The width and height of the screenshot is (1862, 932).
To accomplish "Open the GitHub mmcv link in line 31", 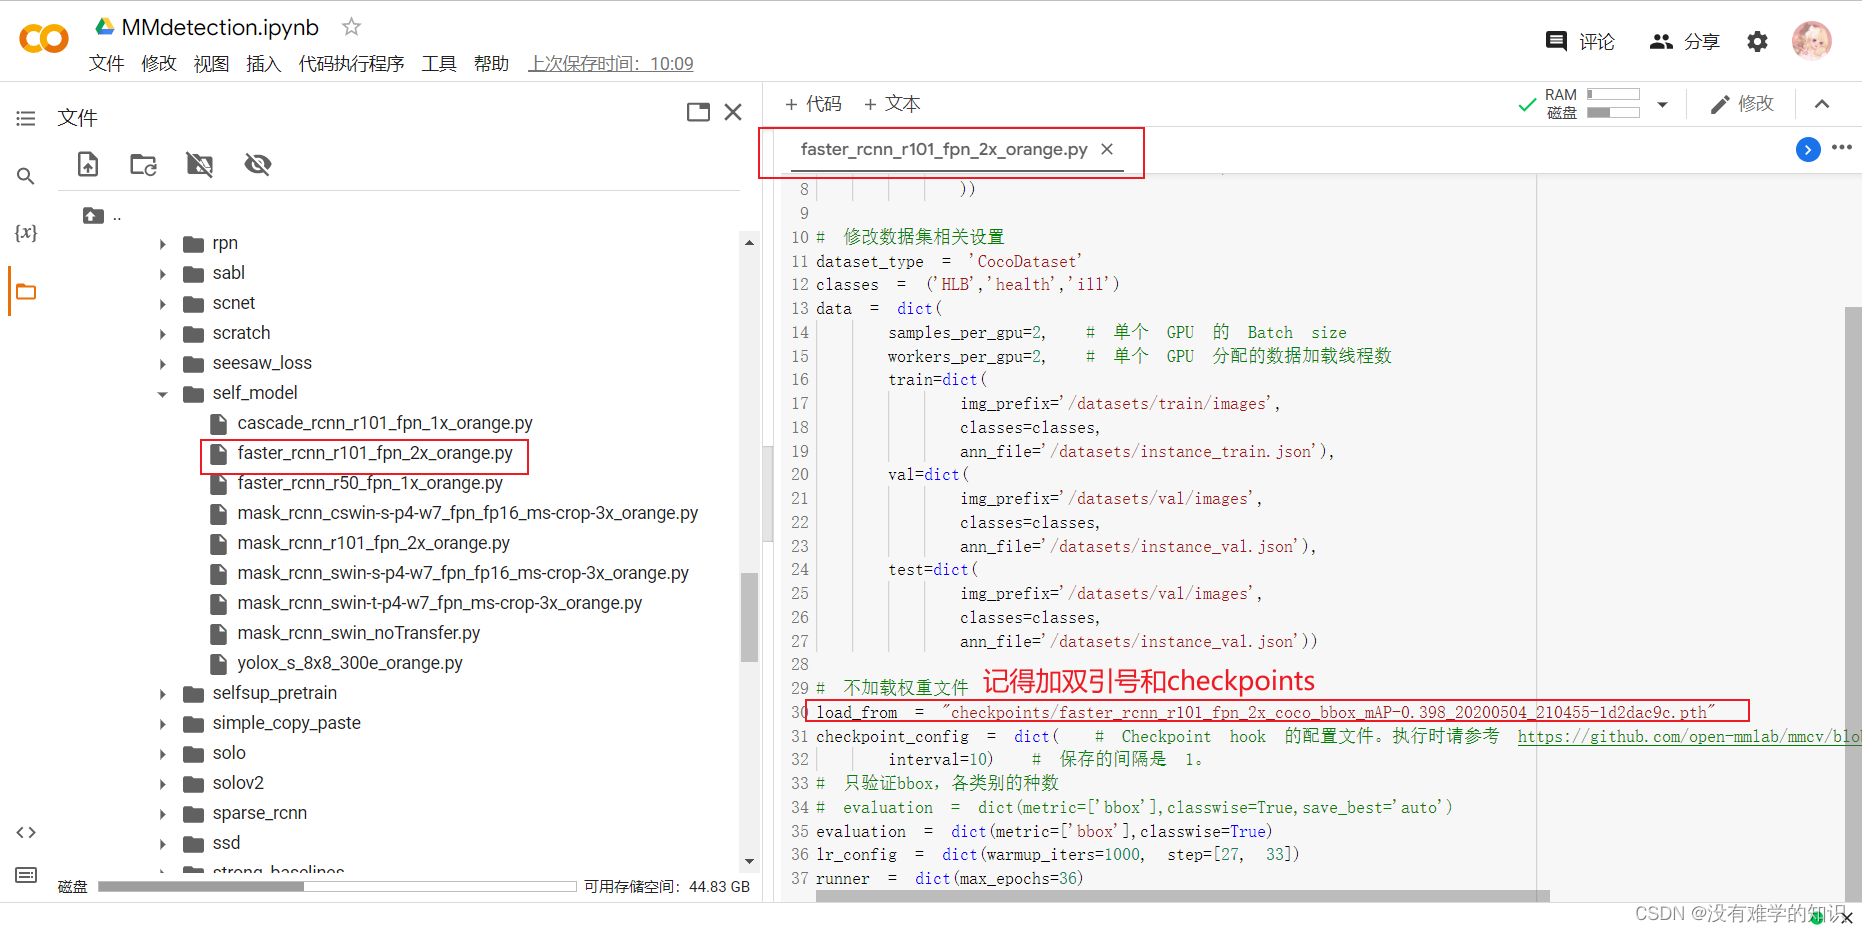I will tap(1688, 737).
